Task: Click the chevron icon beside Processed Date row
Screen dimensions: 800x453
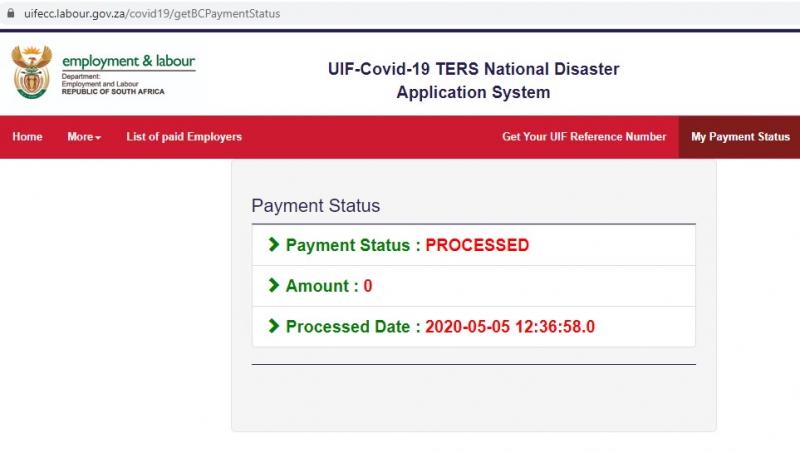Action: [274, 326]
